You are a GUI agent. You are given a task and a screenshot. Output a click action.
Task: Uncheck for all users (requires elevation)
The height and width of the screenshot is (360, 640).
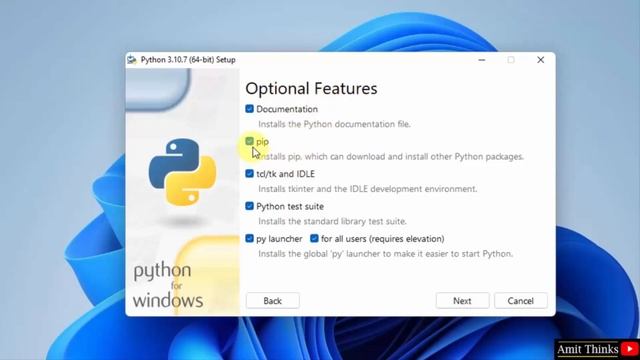[314, 238]
